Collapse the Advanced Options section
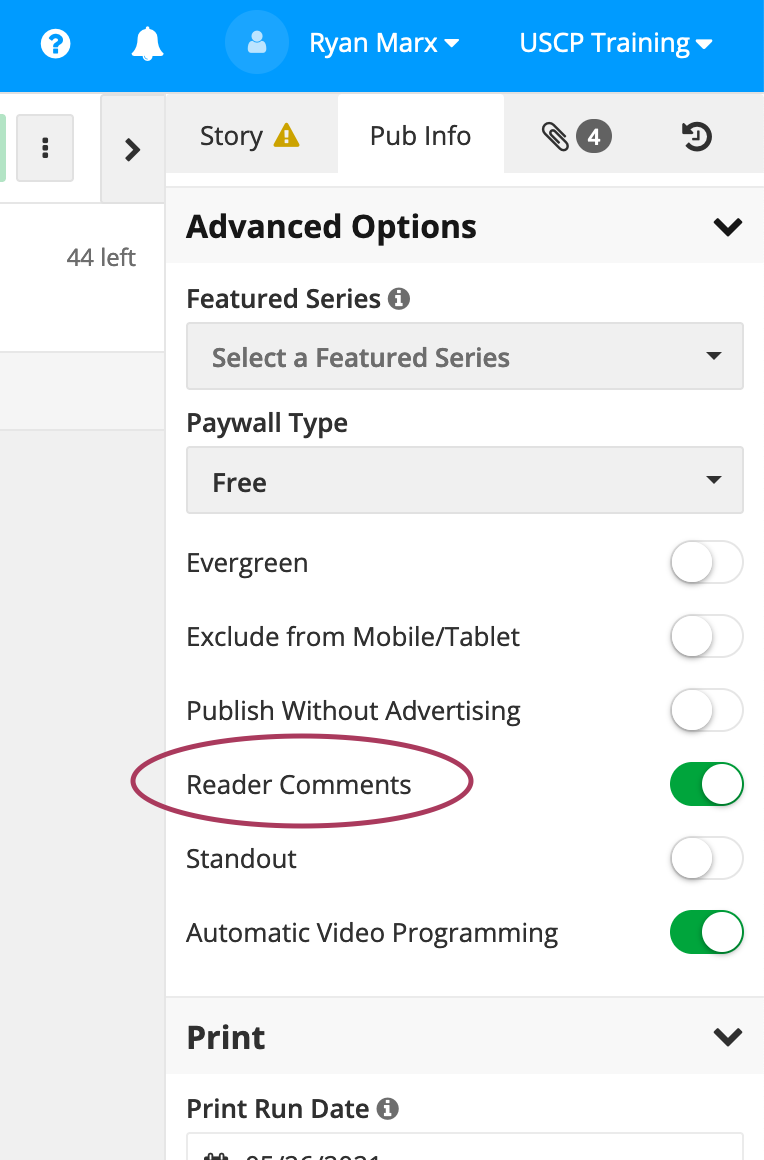The width and height of the screenshot is (764, 1160). pos(728,226)
